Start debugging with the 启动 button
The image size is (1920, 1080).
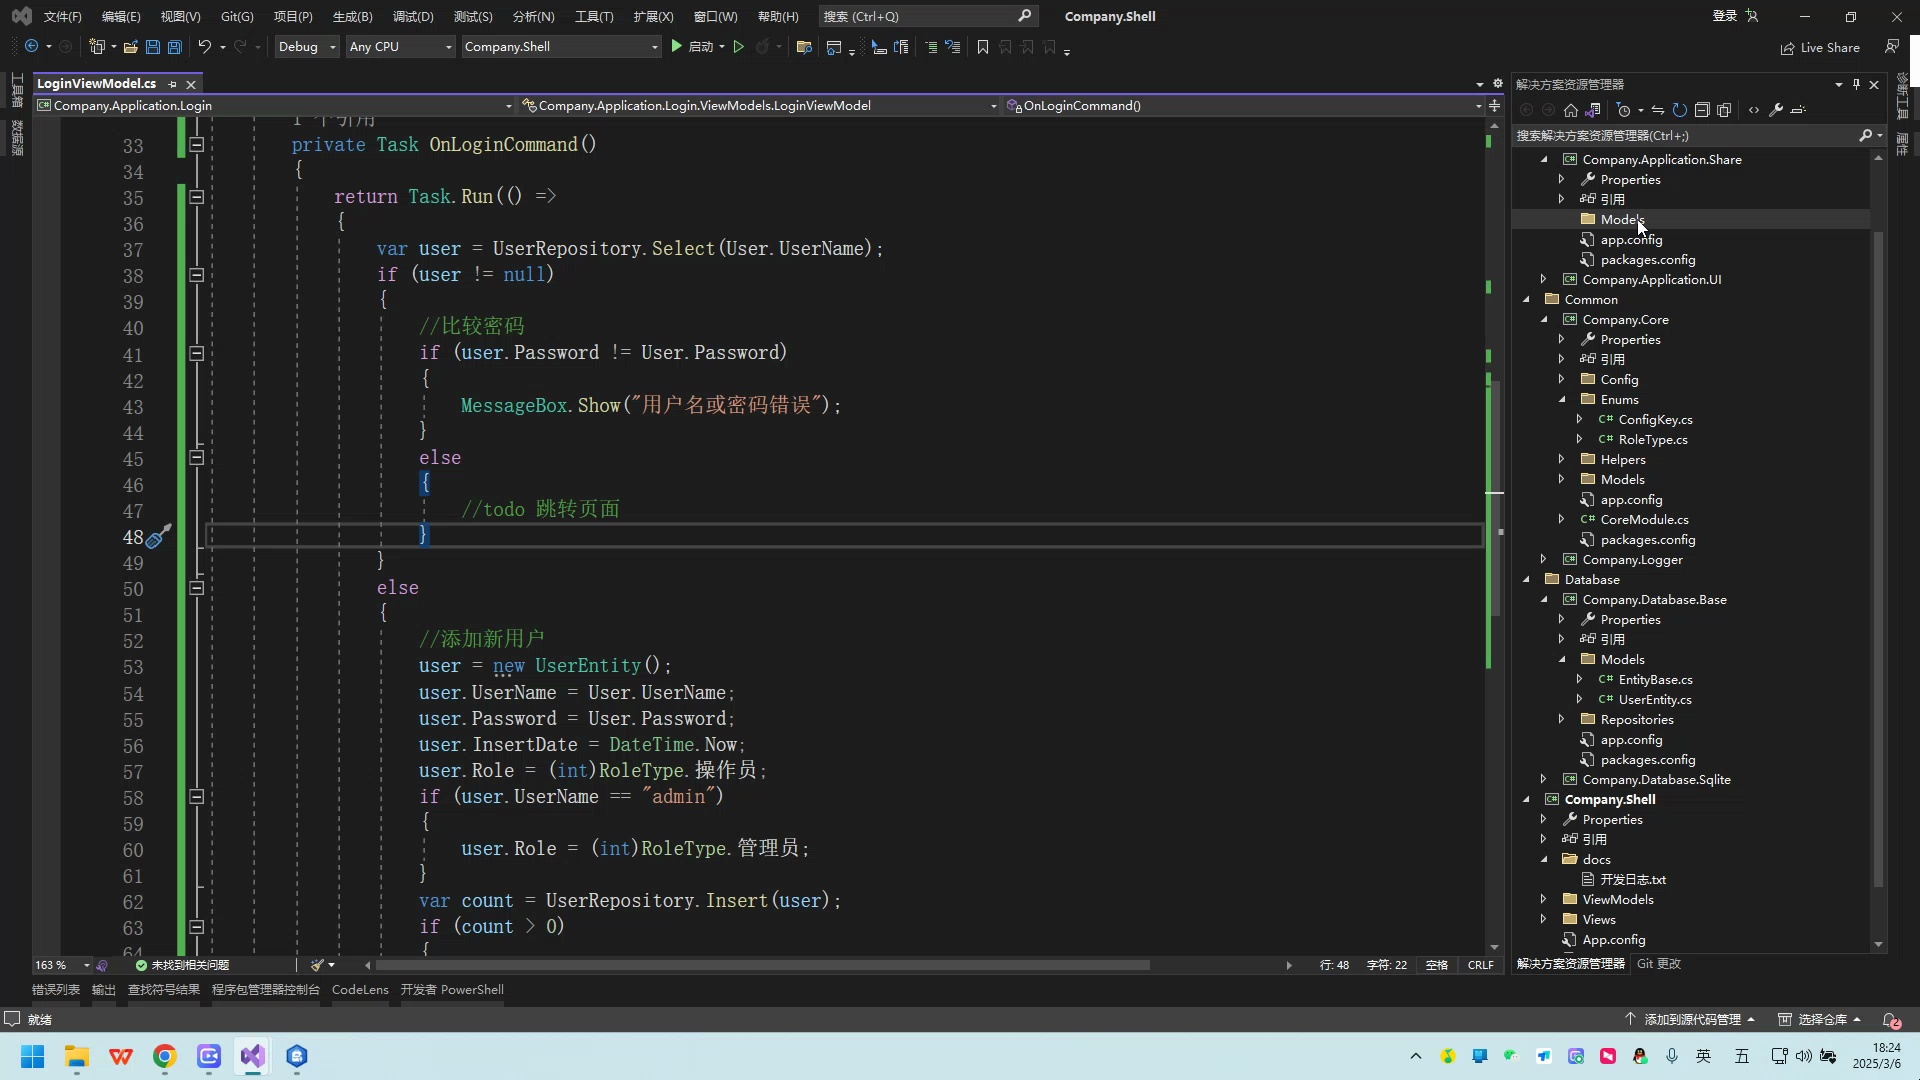[x=698, y=47]
